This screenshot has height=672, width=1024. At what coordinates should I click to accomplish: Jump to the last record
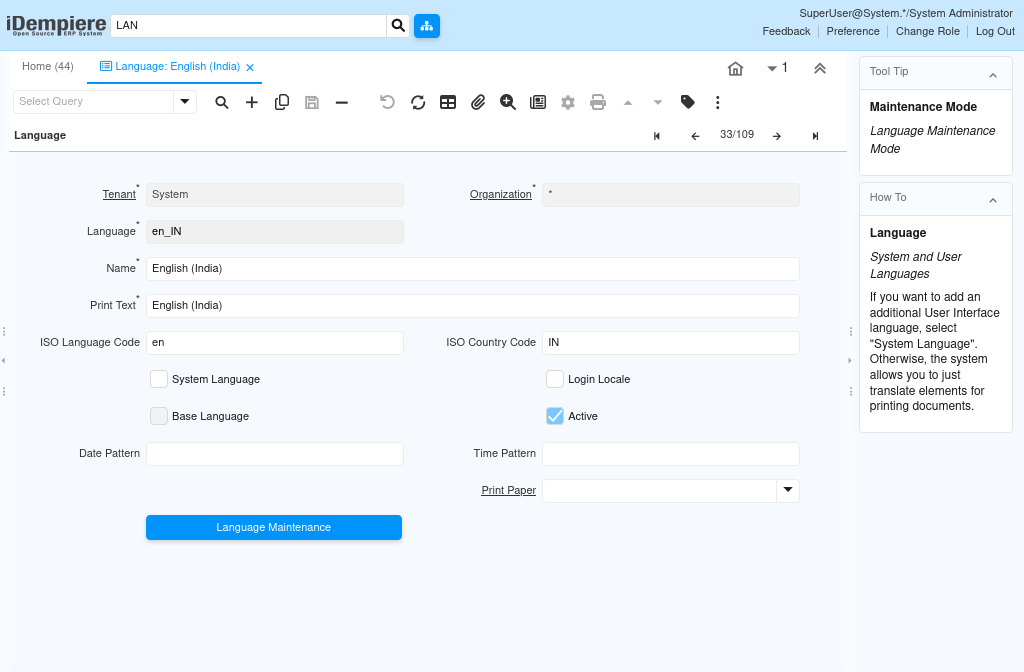coord(815,136)
